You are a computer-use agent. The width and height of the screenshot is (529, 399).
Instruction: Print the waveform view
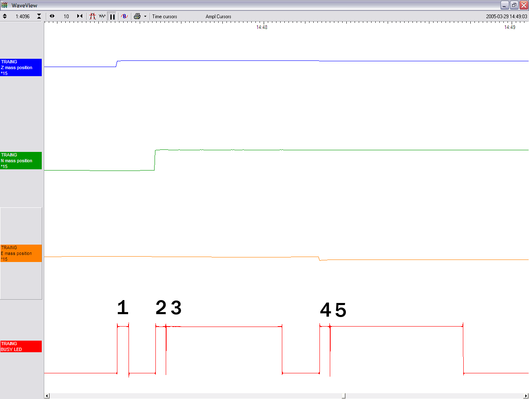[137, 16]
